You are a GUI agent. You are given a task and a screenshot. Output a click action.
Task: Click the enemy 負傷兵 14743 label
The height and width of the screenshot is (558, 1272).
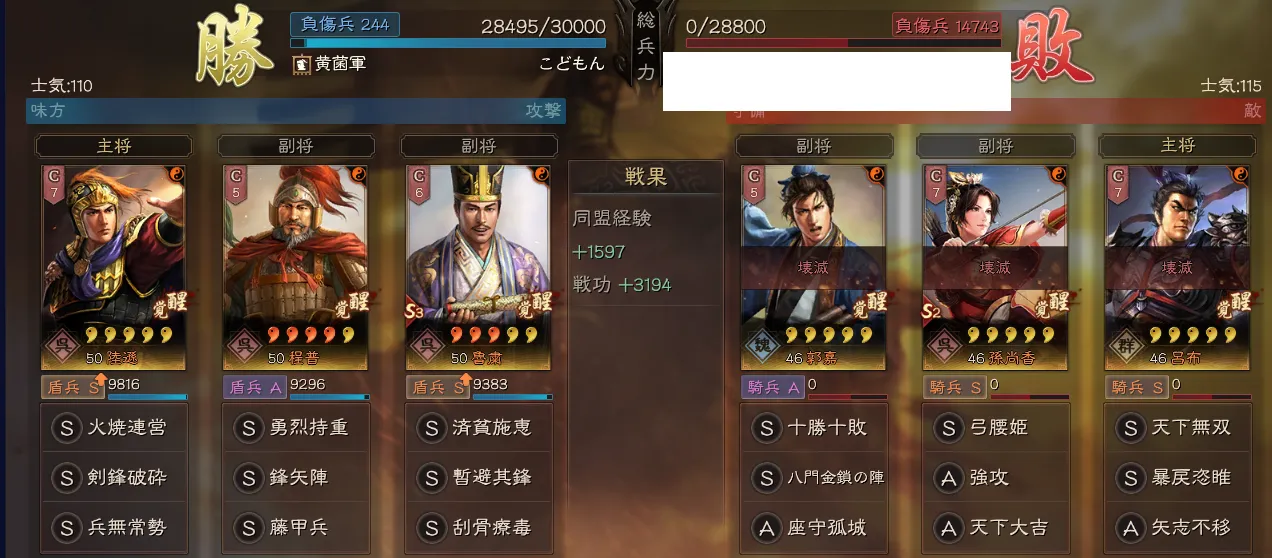click(946, 26)
